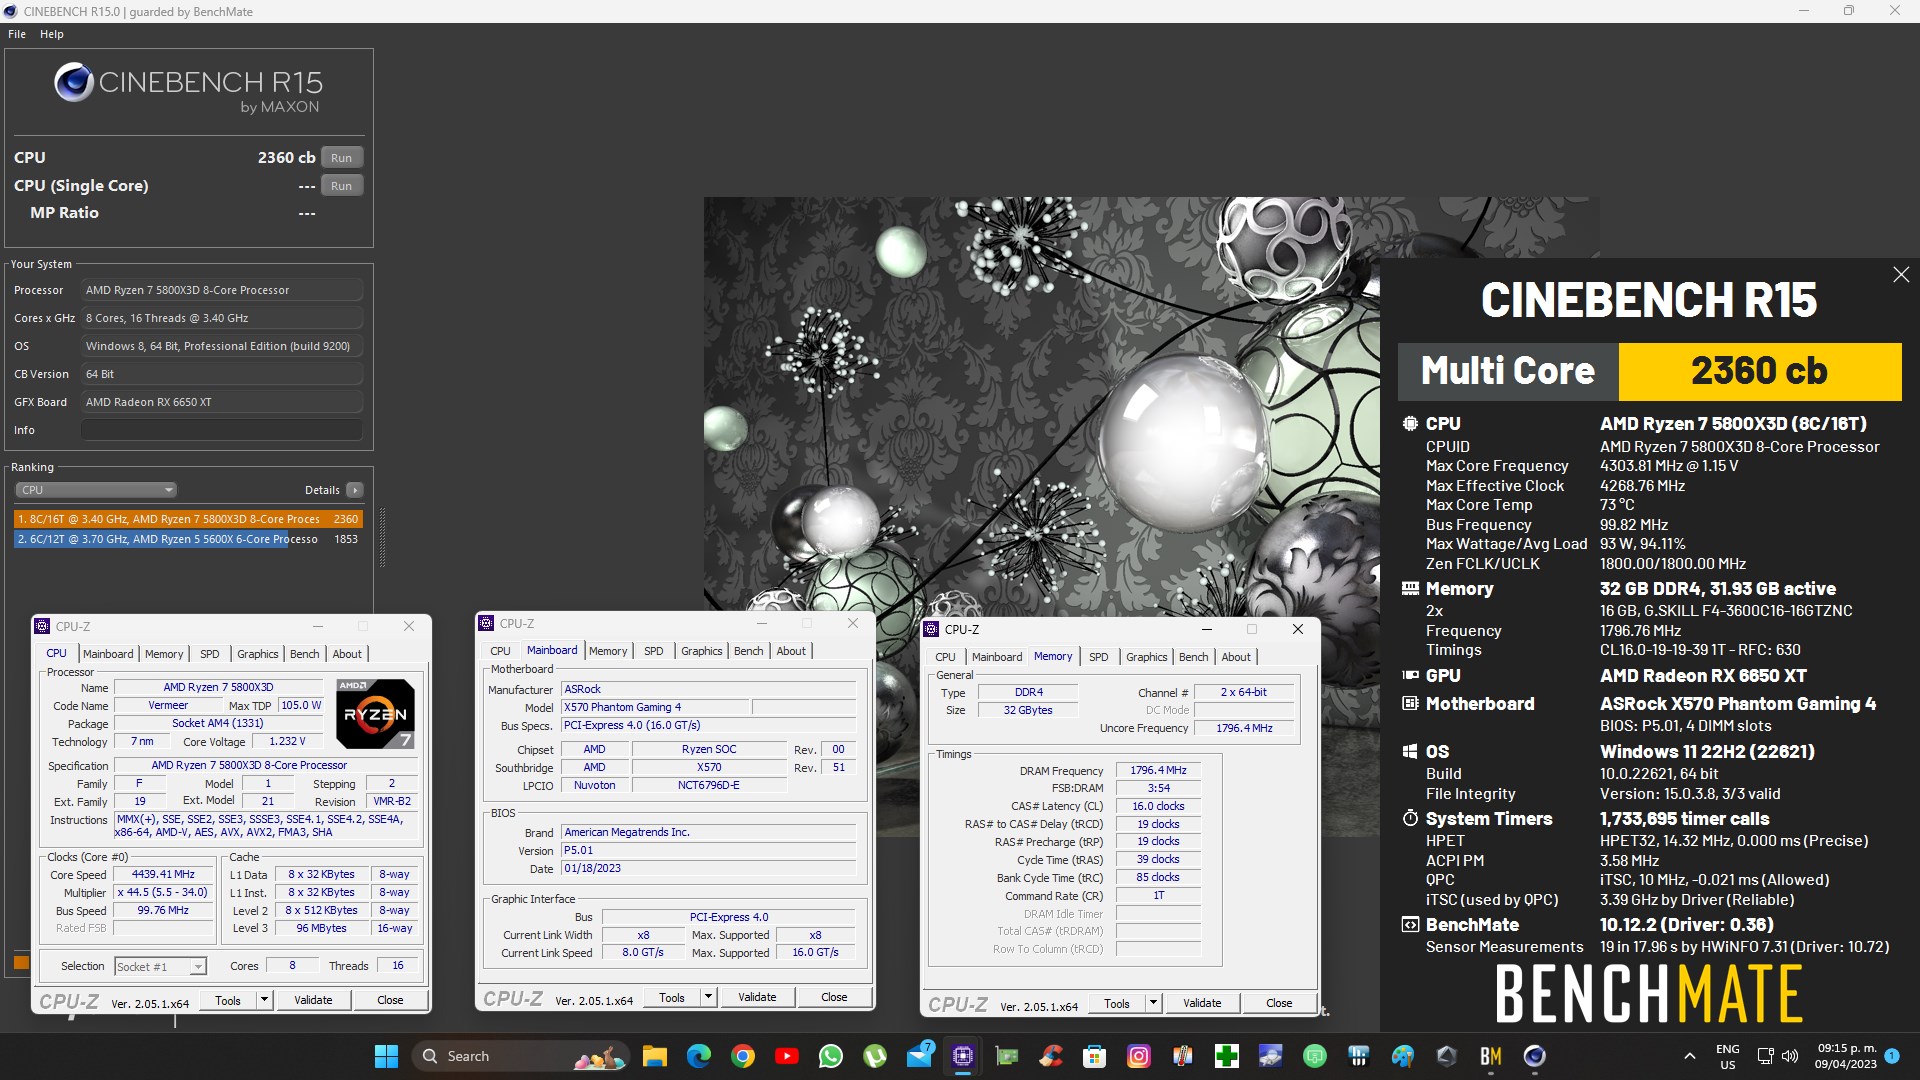Click Close button in CPU-Z Mainboard window
The image size is (1920, 1080).
(834, 997)
